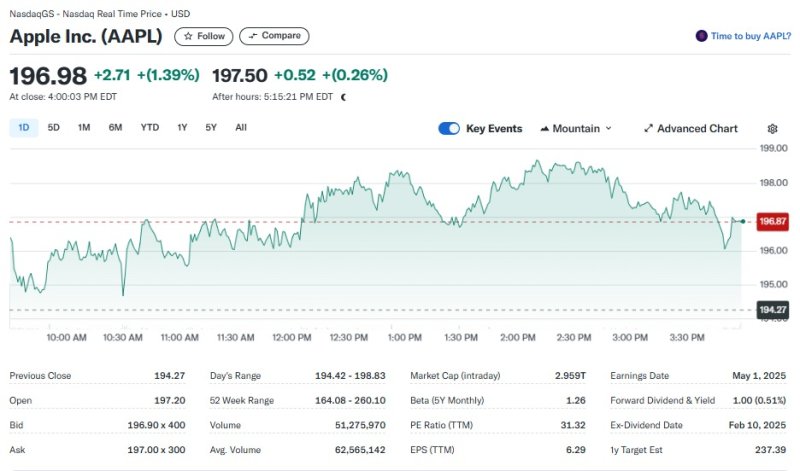This screenshot has width=800, height=471.
Task: Click 1y Target Est value 237.39
Action: click(770, 450)
